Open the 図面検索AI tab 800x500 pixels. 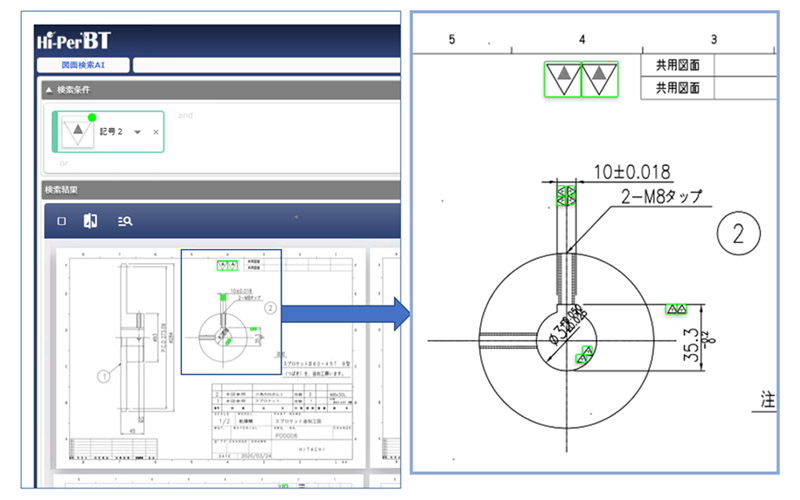click(x=83, y=66)
